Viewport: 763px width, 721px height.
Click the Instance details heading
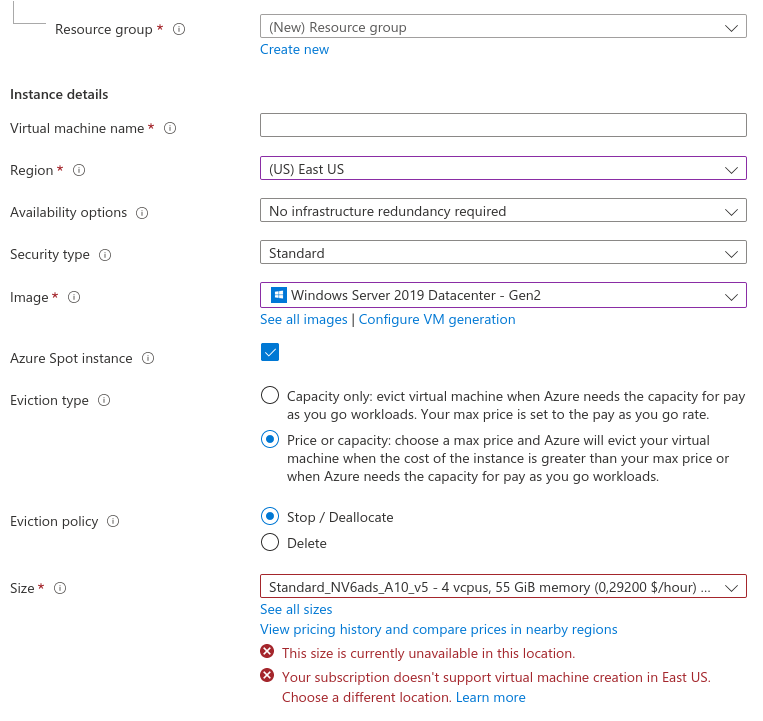point(59,94)
